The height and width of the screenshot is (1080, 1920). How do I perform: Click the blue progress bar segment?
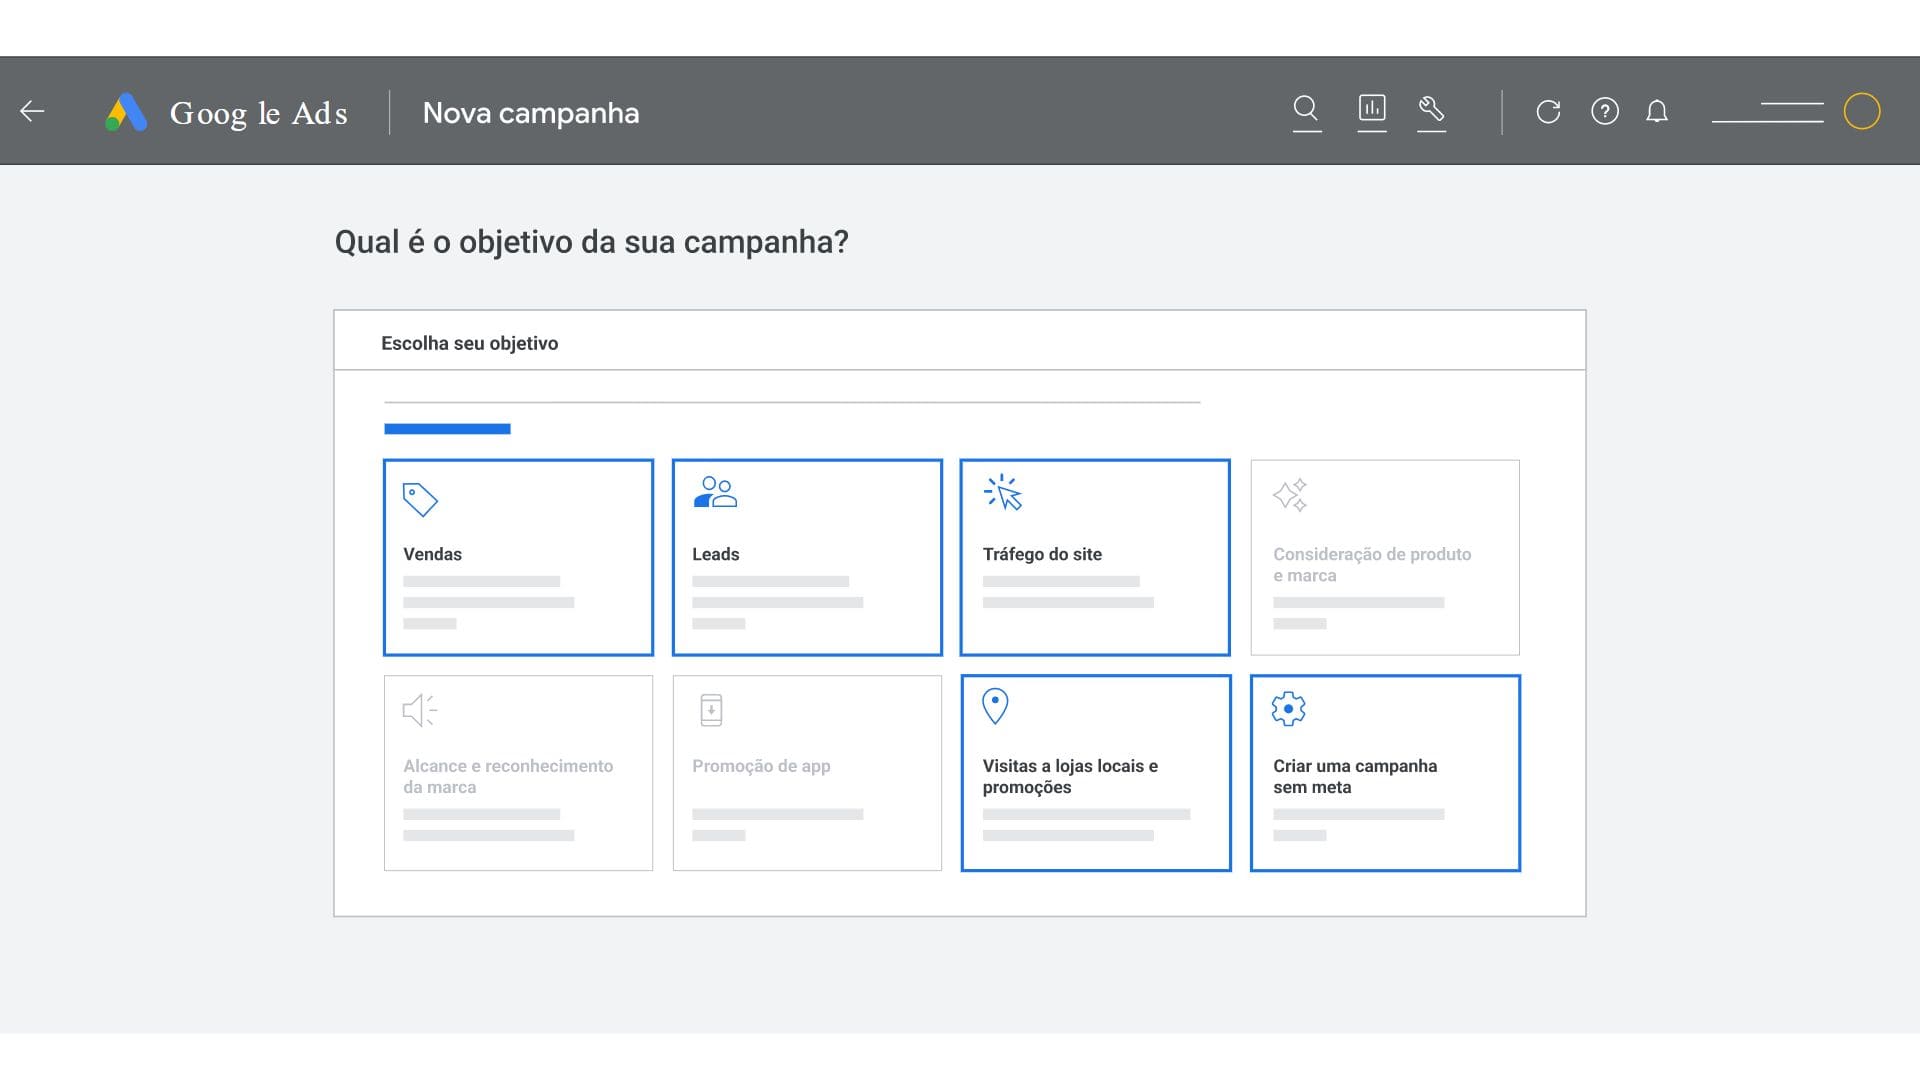447,429
